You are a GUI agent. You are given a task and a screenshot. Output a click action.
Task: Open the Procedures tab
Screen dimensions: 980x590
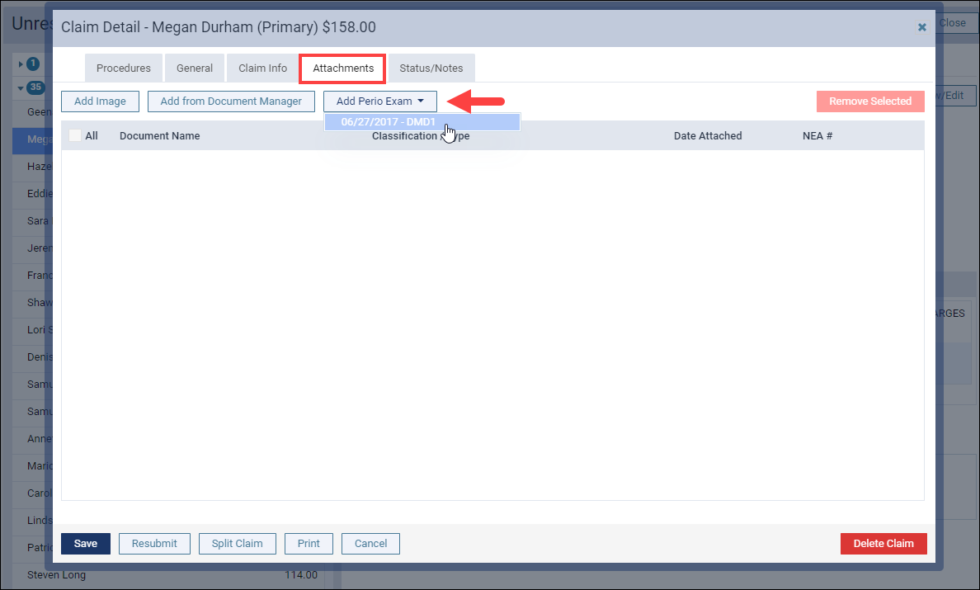(123, 68)
